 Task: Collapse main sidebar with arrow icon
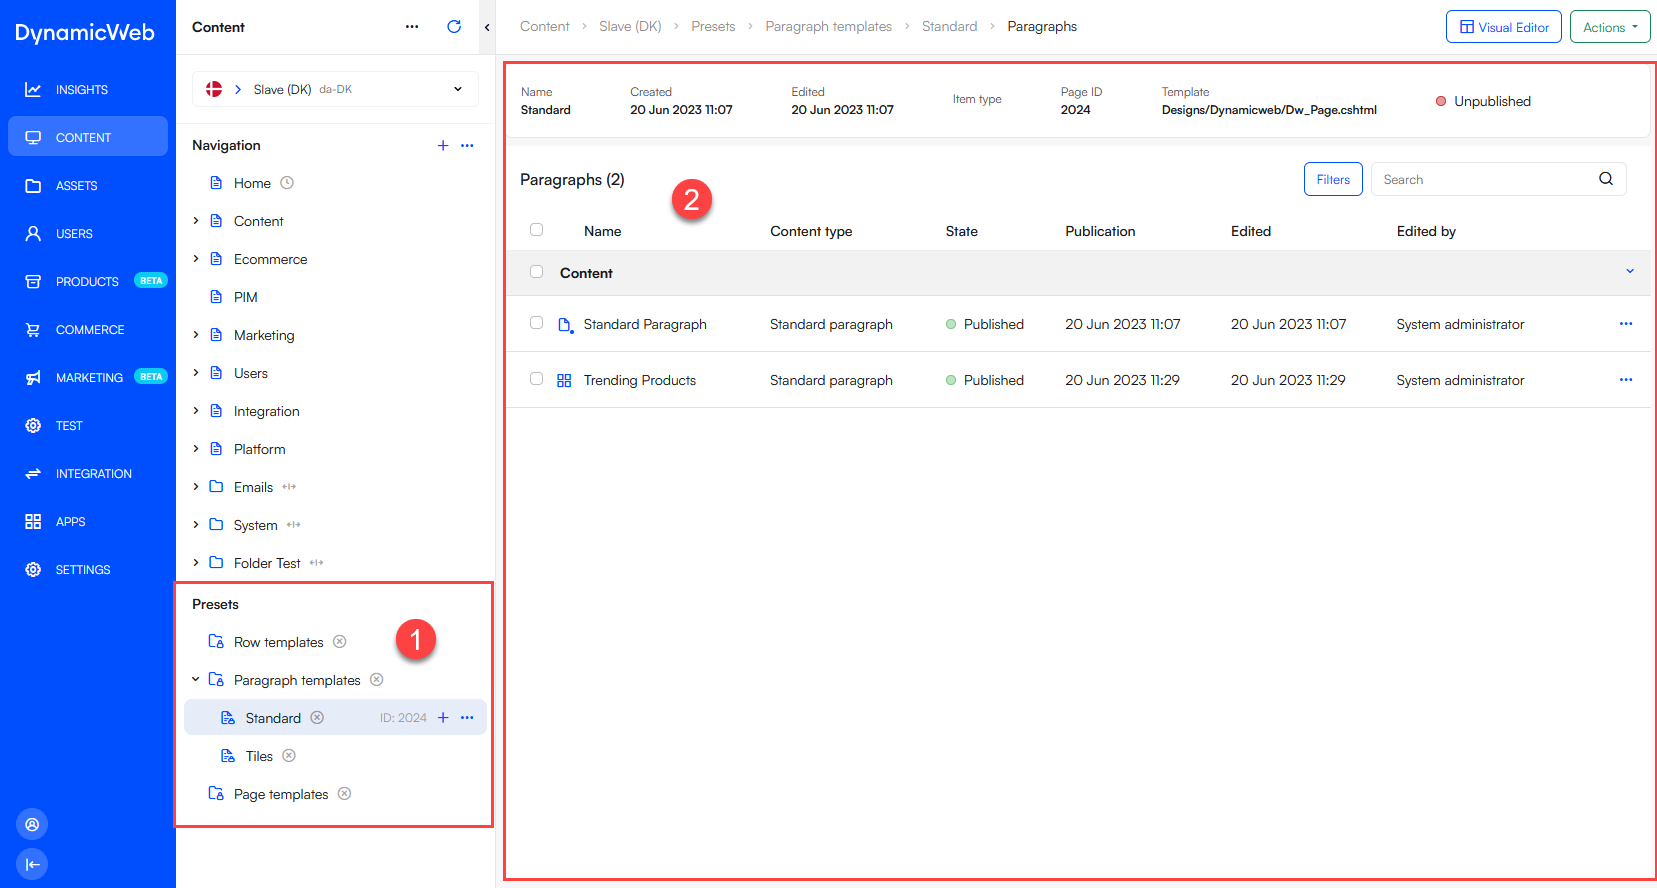pos(32,864)
